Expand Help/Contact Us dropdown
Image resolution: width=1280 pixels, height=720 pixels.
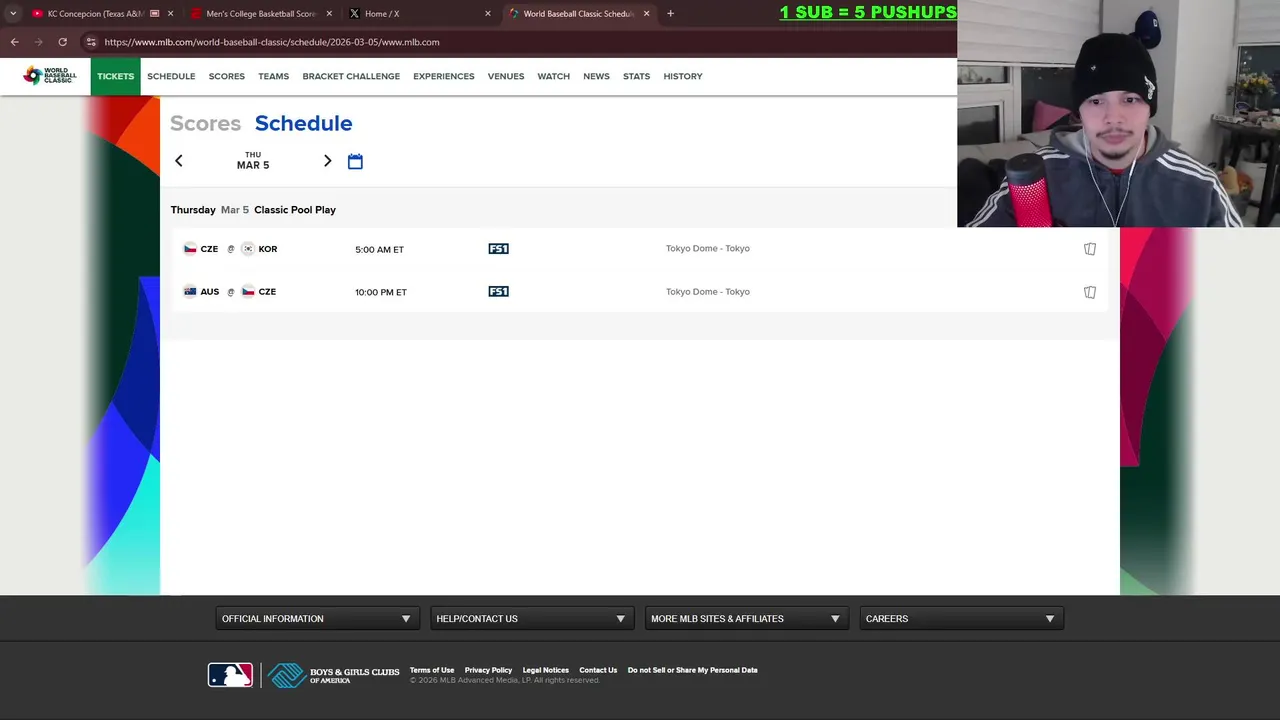click(x=531, y=619)
